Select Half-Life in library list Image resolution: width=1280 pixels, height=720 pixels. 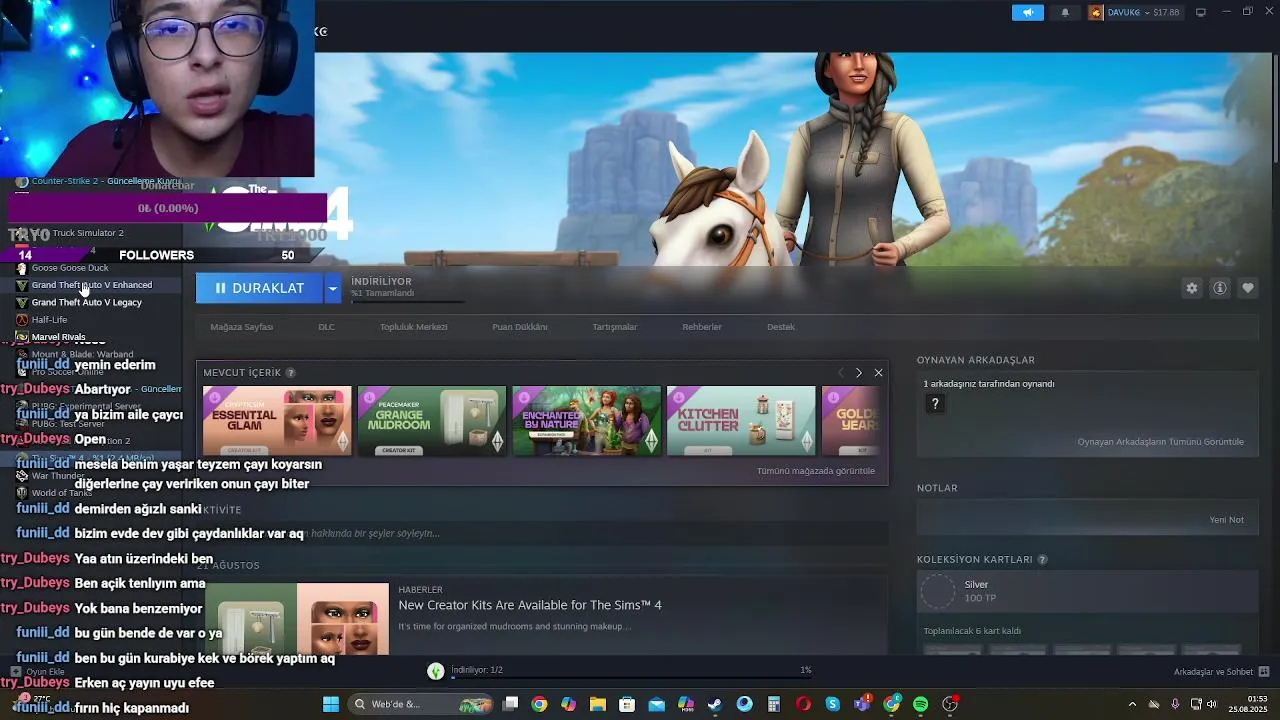click(x=49, y=320)
